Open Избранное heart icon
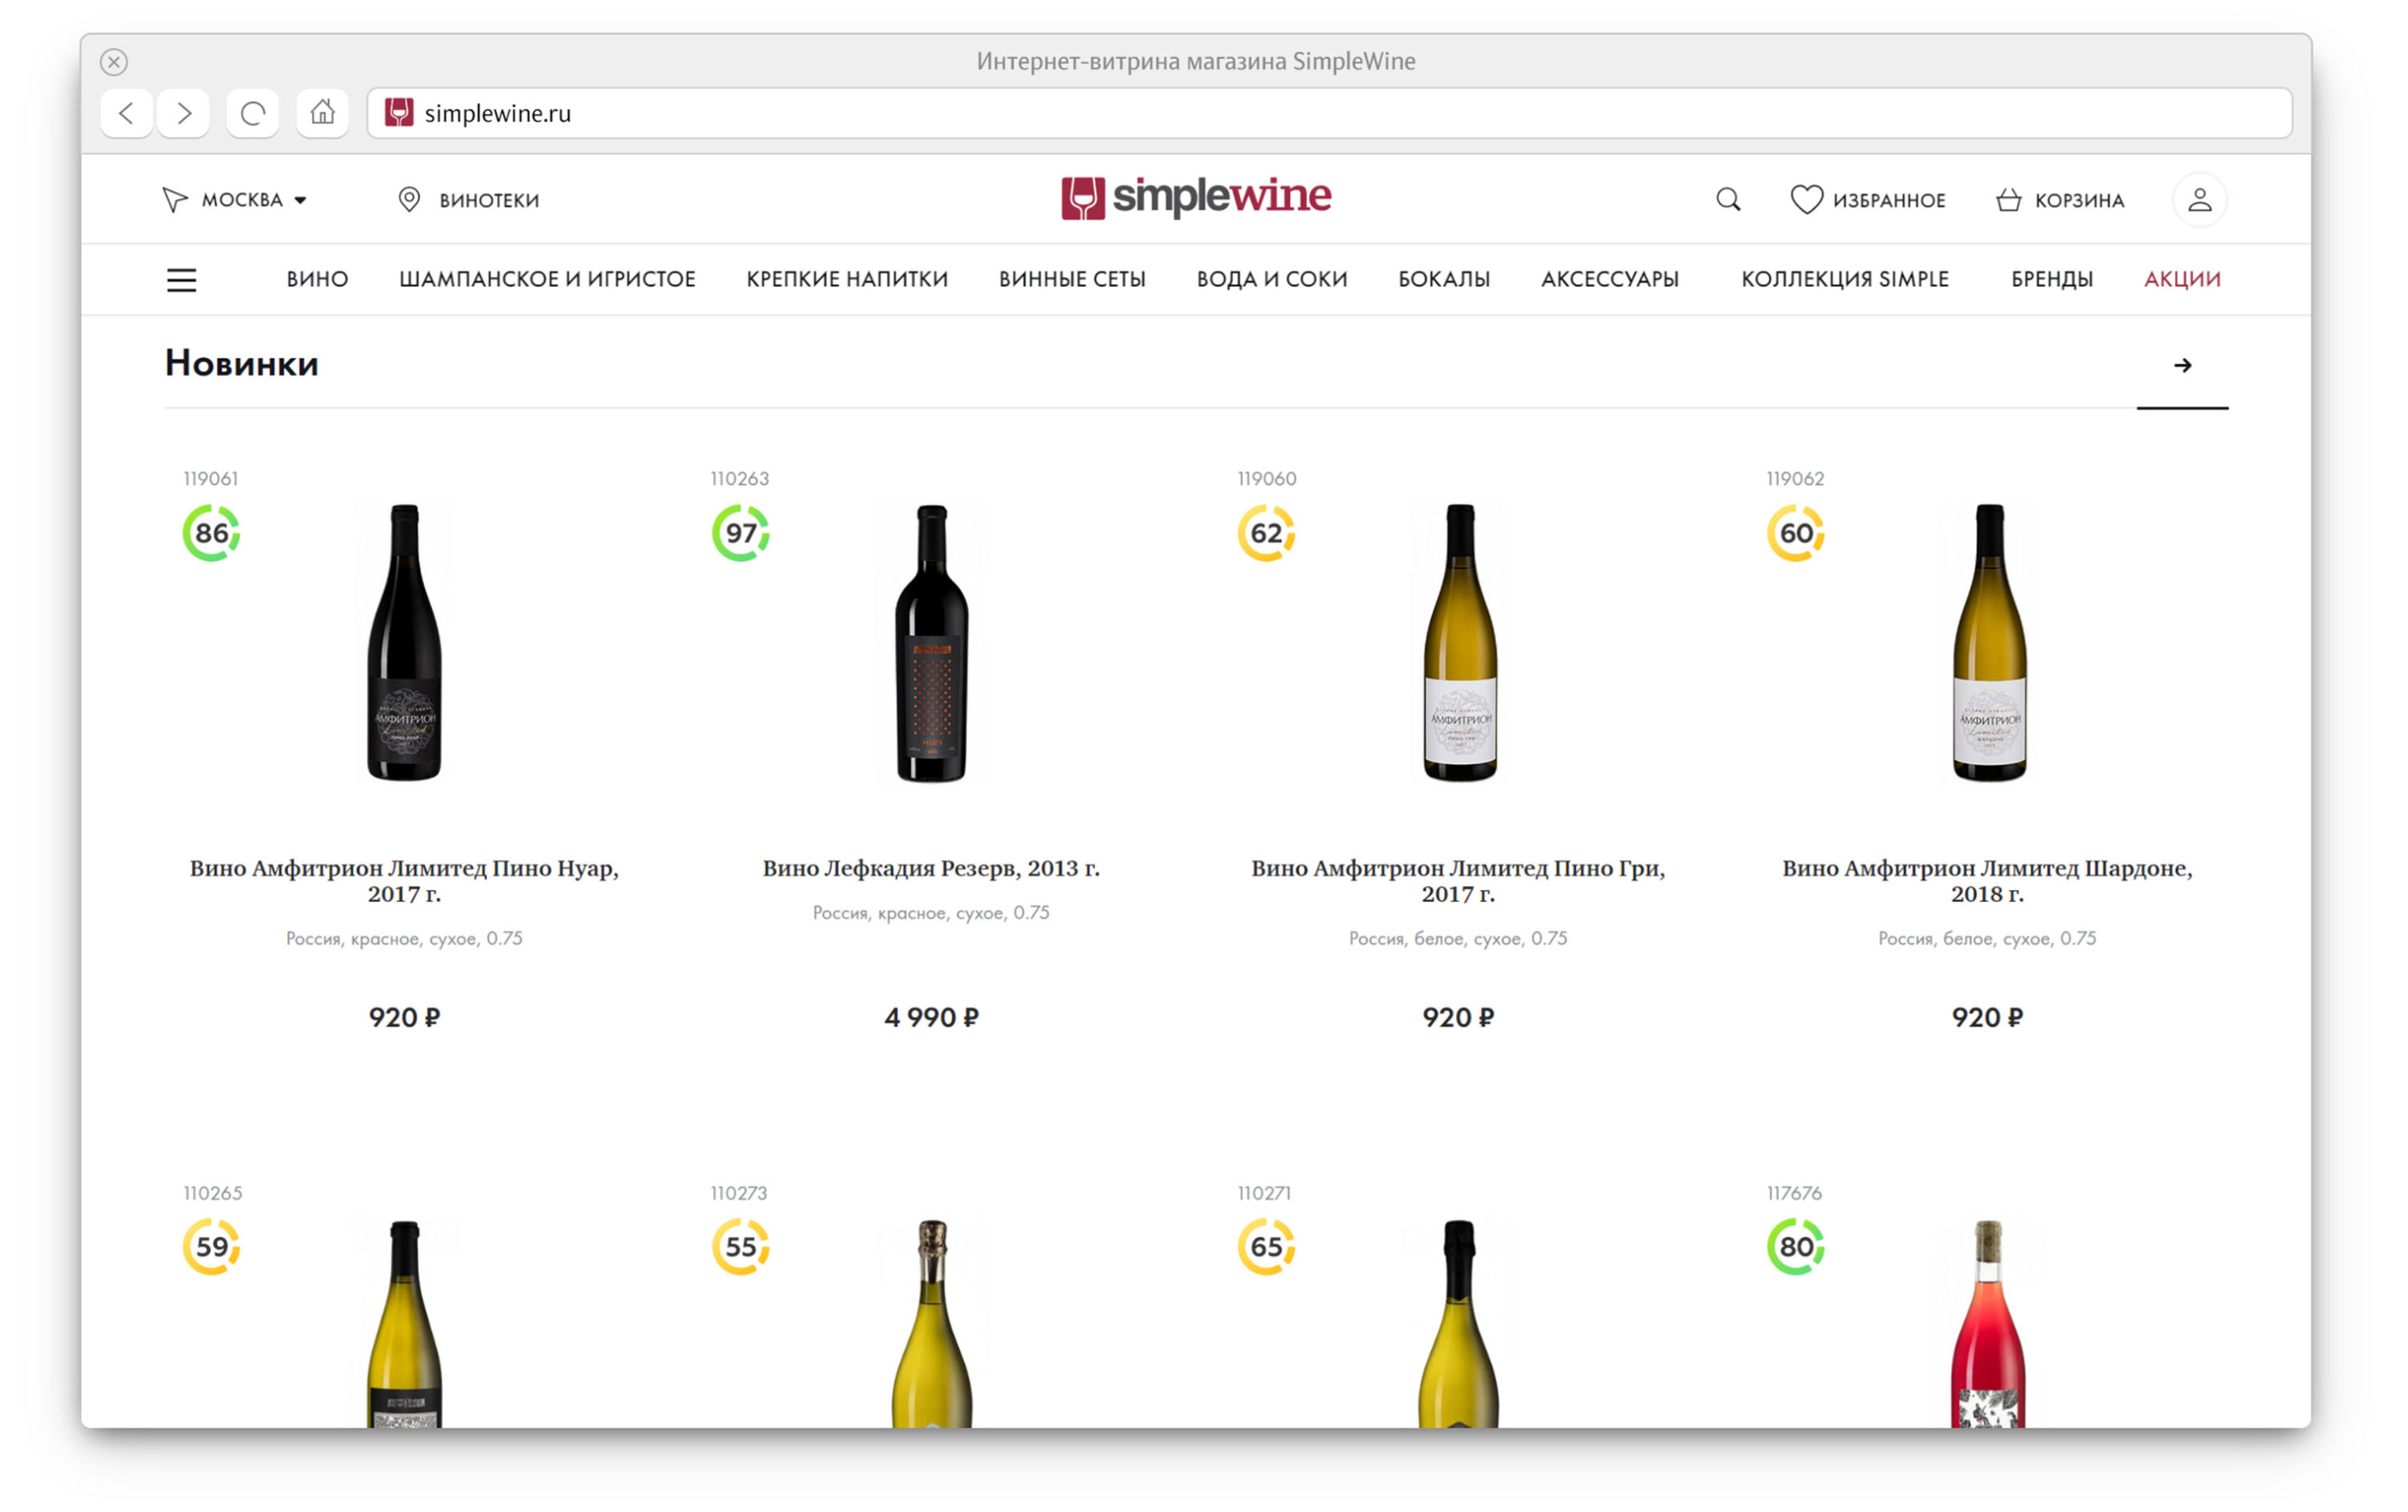Screen dimensions: 2408x1512 pos(1805,200)
